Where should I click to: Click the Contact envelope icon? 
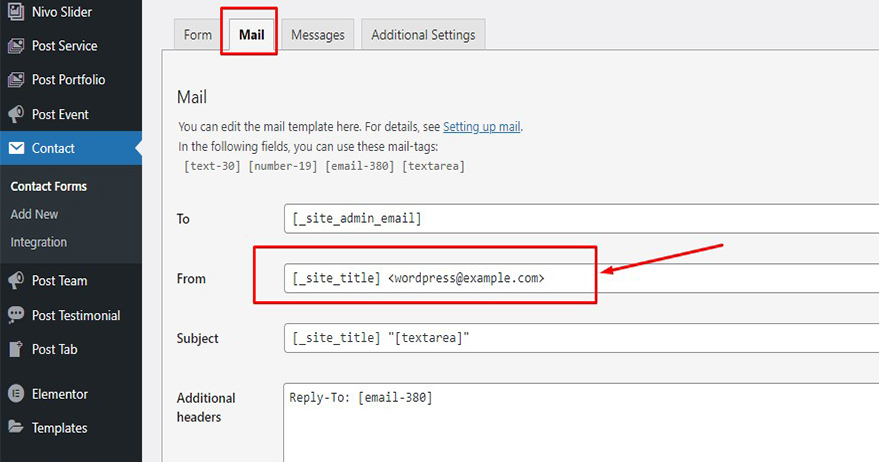pyautogui.click(x=16, y=148)
